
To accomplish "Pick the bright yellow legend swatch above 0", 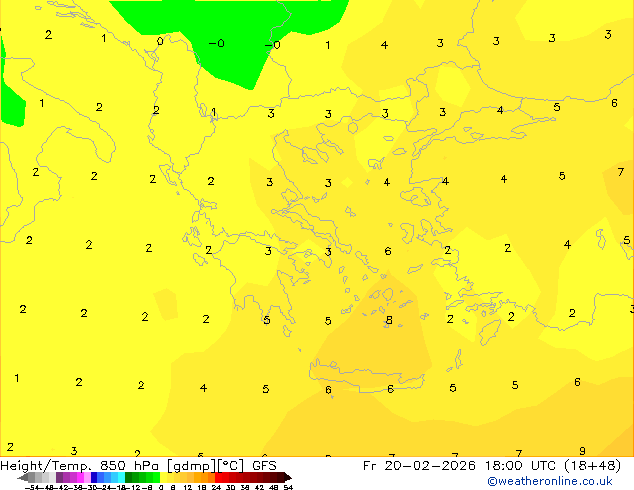I will point(163,477).
